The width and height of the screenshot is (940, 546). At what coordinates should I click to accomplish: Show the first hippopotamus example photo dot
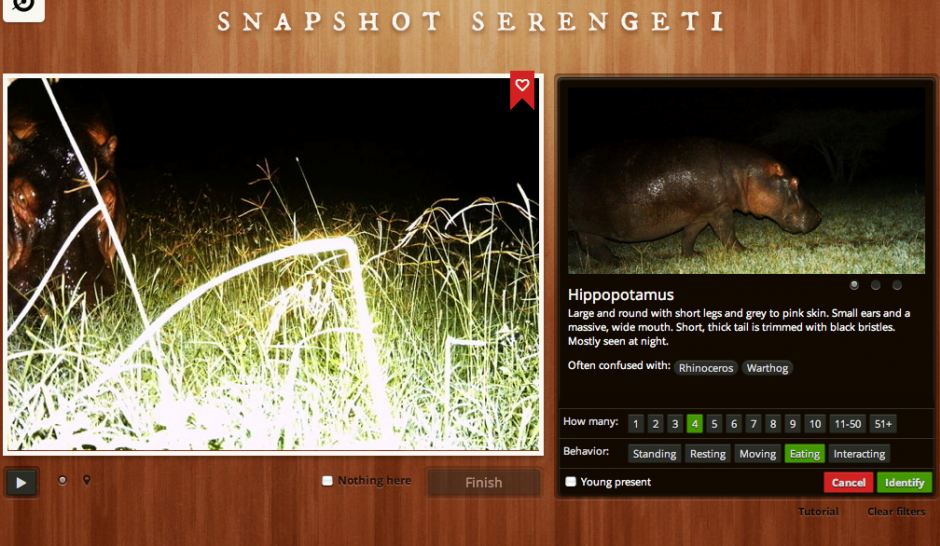(854, 285)
